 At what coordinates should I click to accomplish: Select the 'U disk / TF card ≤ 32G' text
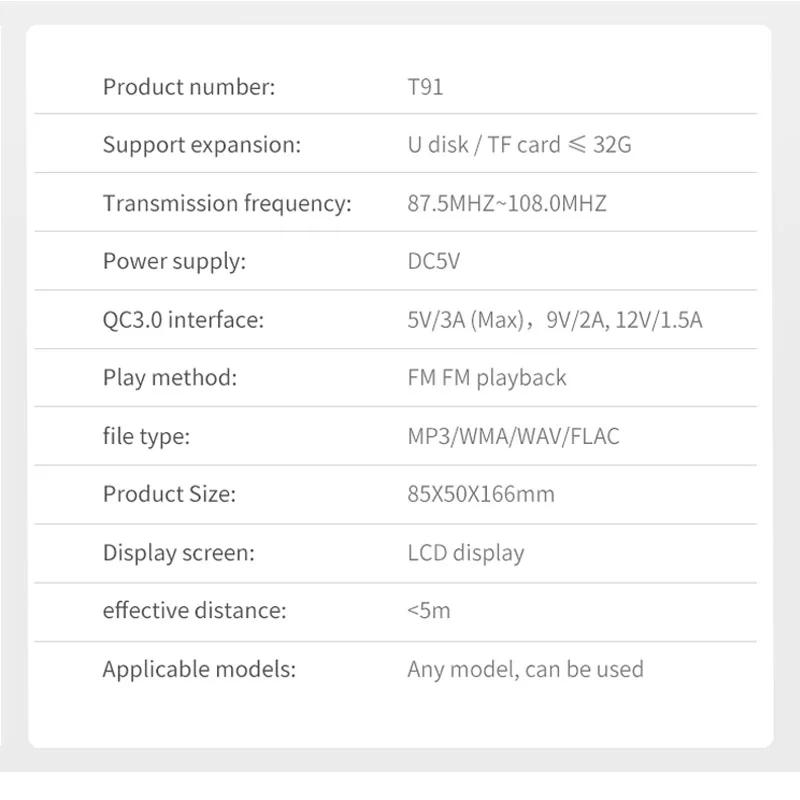[519, 145]
